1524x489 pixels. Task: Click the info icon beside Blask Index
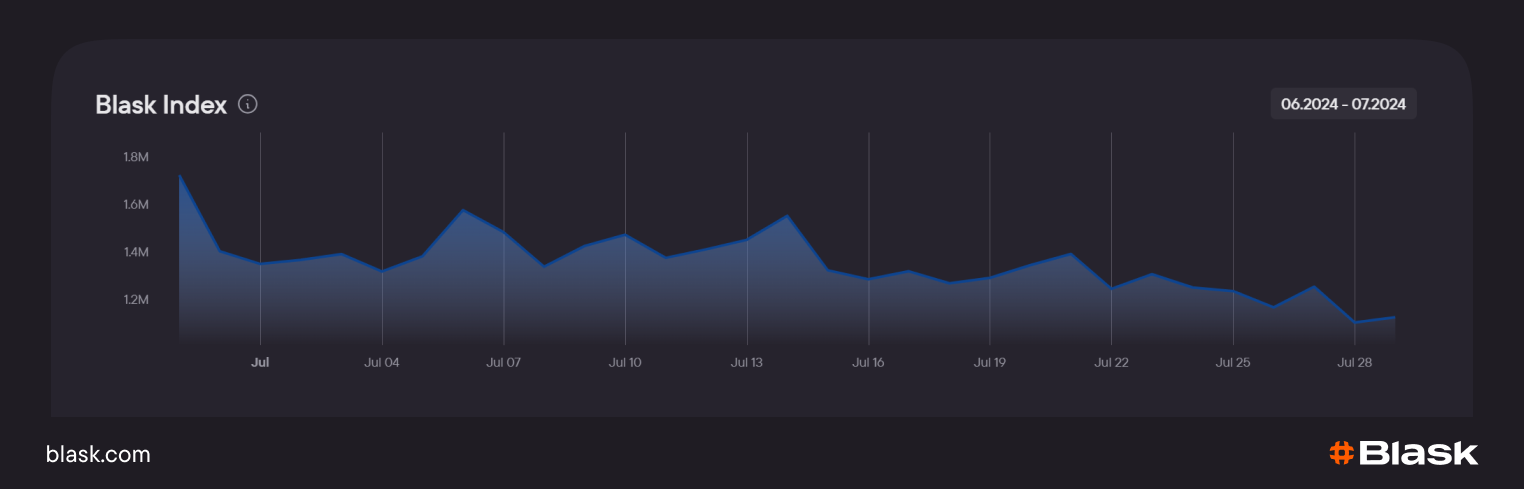coord(248,104)
